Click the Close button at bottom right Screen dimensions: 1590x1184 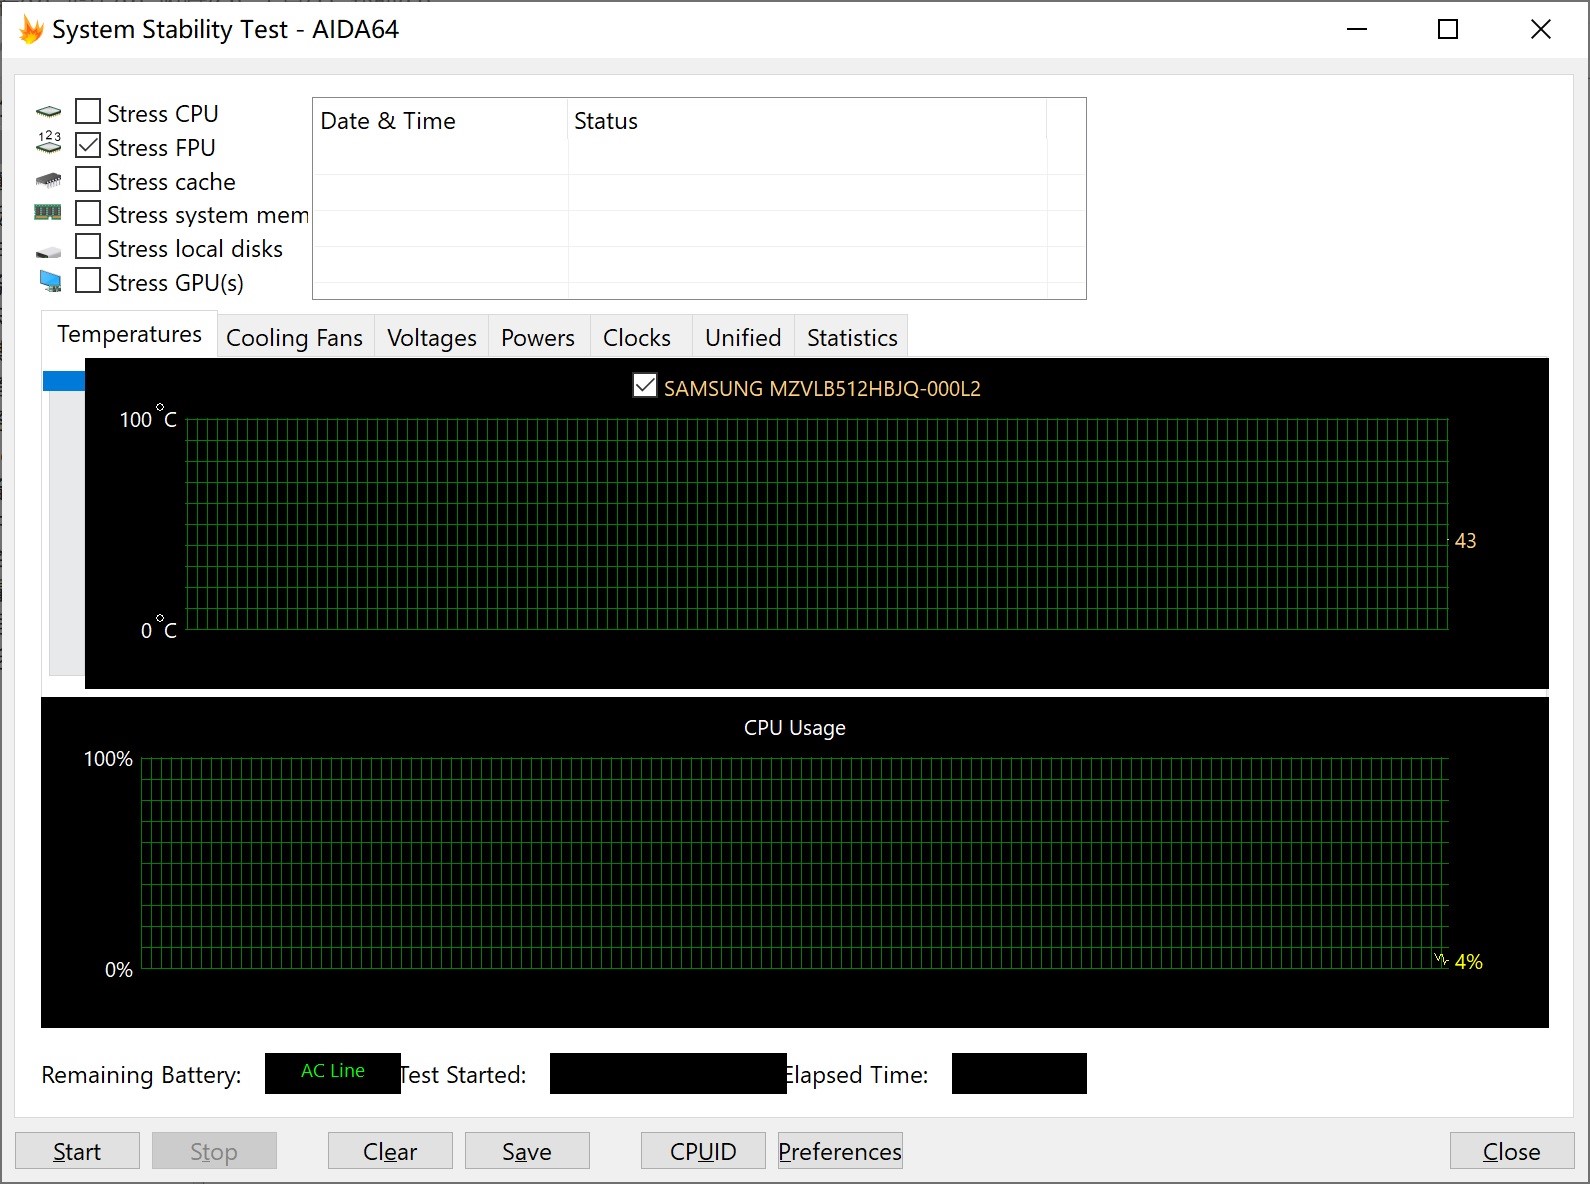[x=1512, y=1151]
